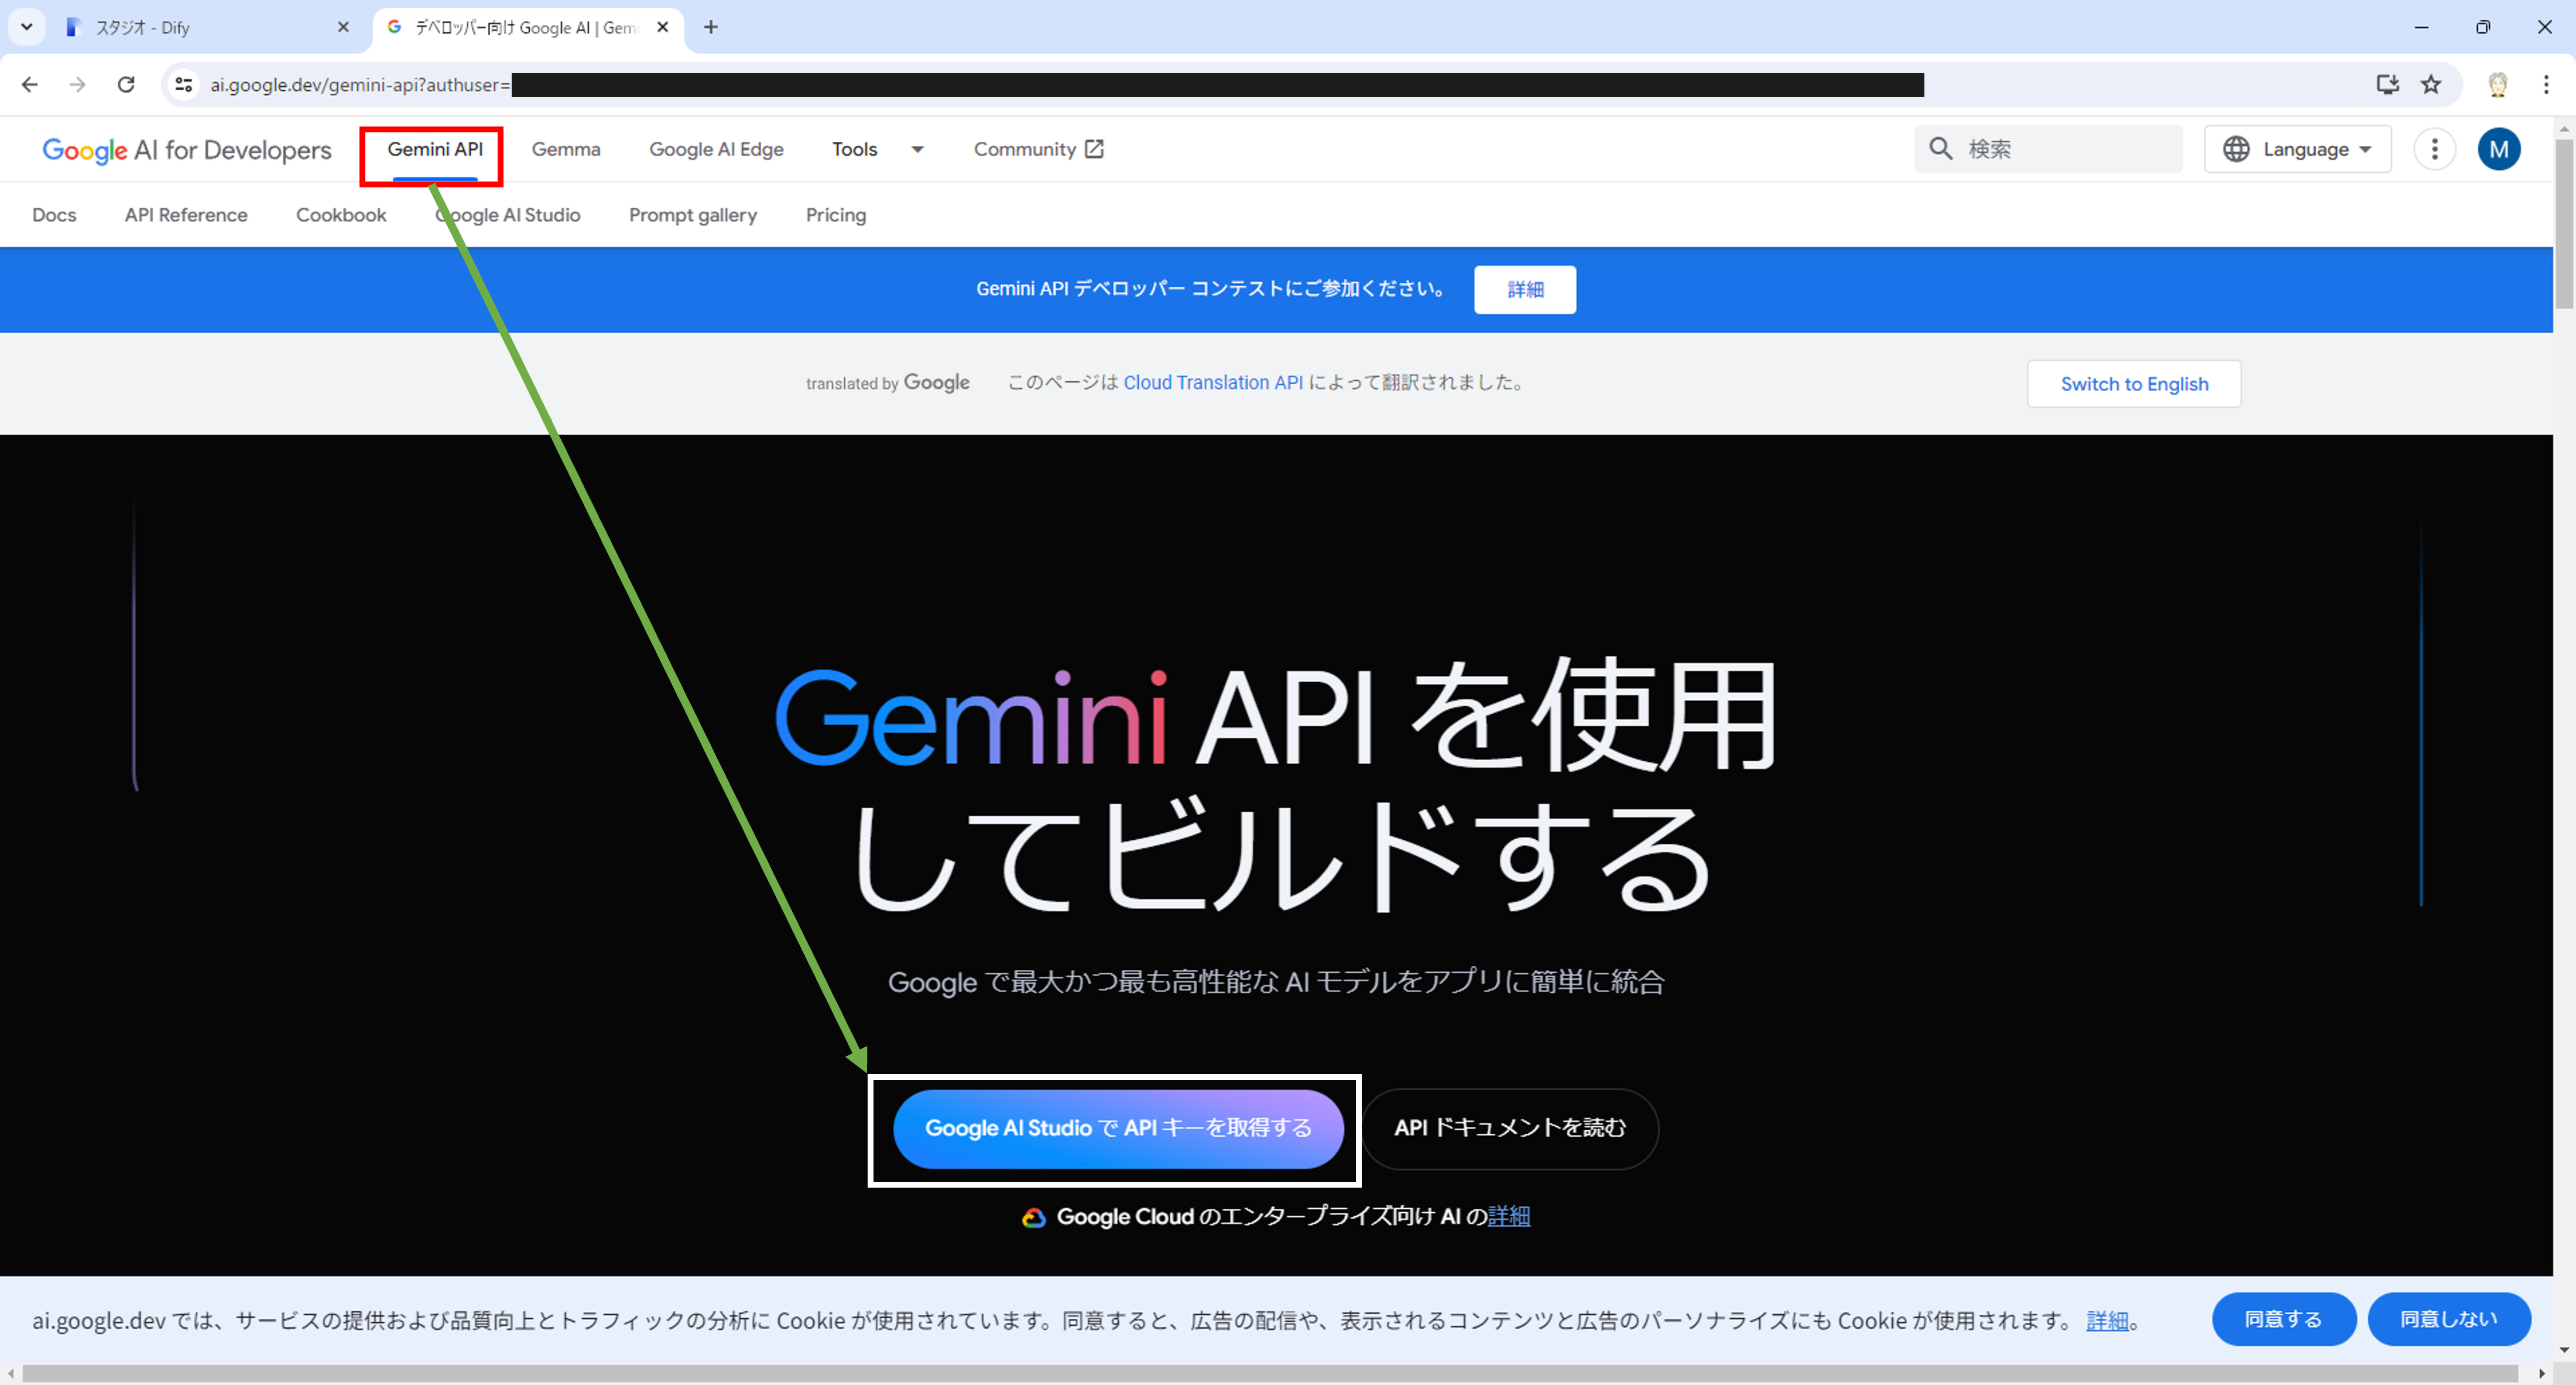Open the three-dot site options menu
Screen dimensions: 2576x1385
point(2434,149)
